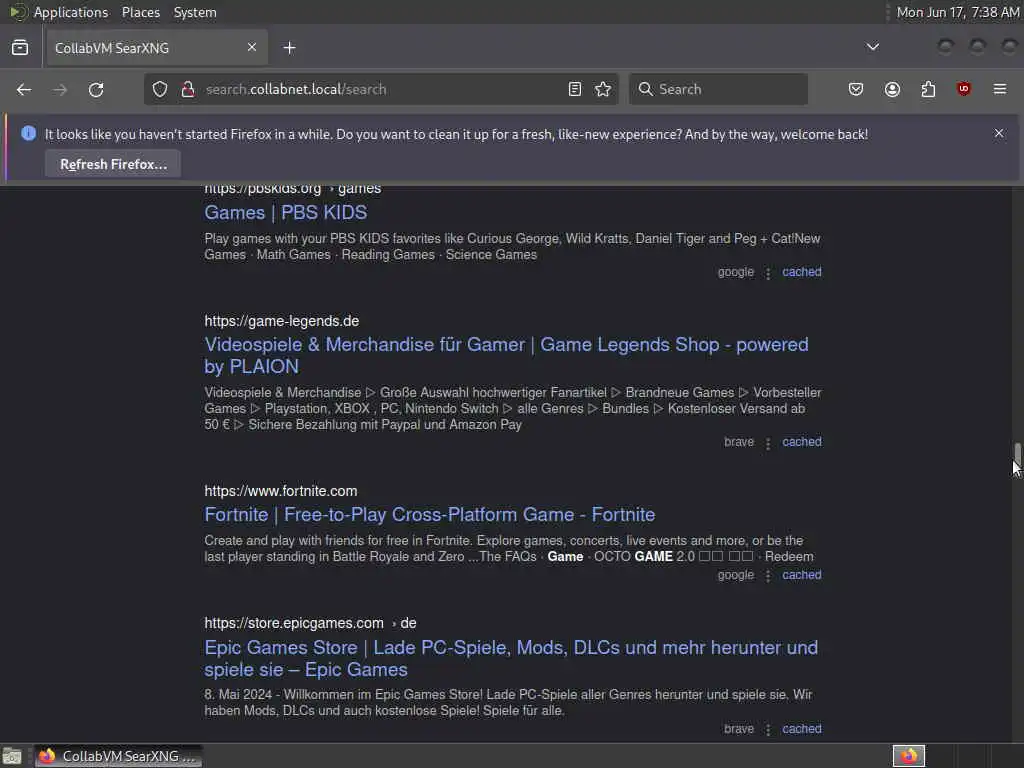Screen dimensions: 1024x768
Task: Open Firefox account icon
Action: click(892, 89)
